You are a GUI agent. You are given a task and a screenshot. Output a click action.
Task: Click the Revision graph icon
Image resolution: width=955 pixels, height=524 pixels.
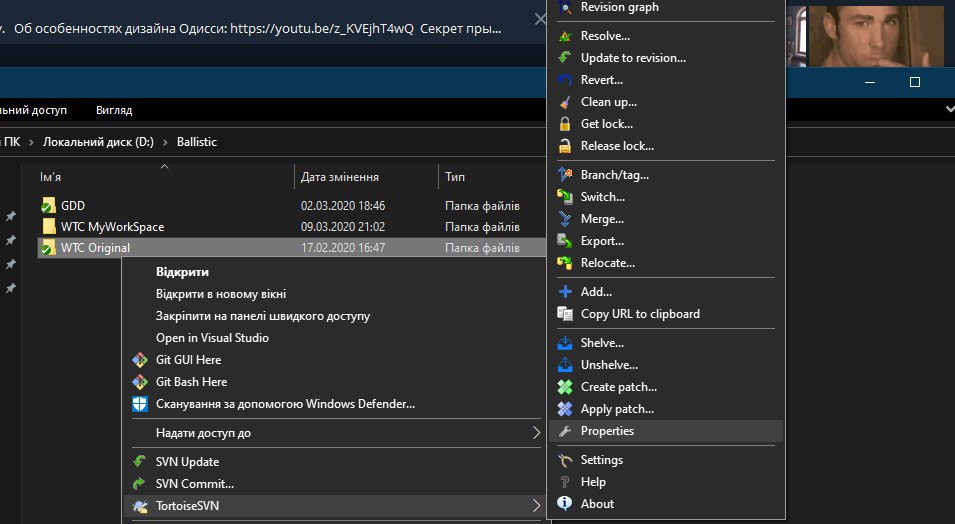(565, 7)
